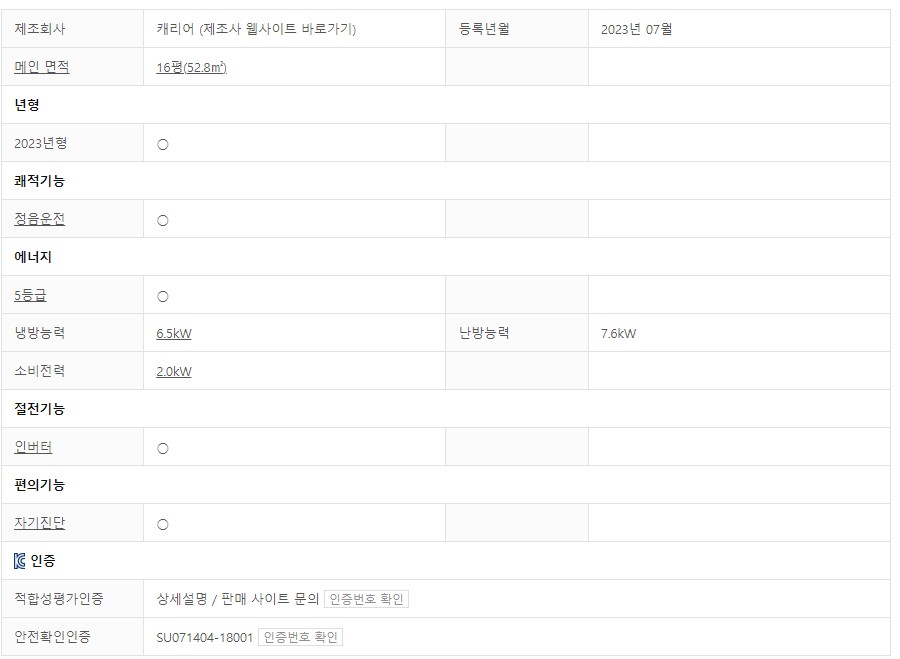Click the circle mark beside 자기진단

point(163,525)
